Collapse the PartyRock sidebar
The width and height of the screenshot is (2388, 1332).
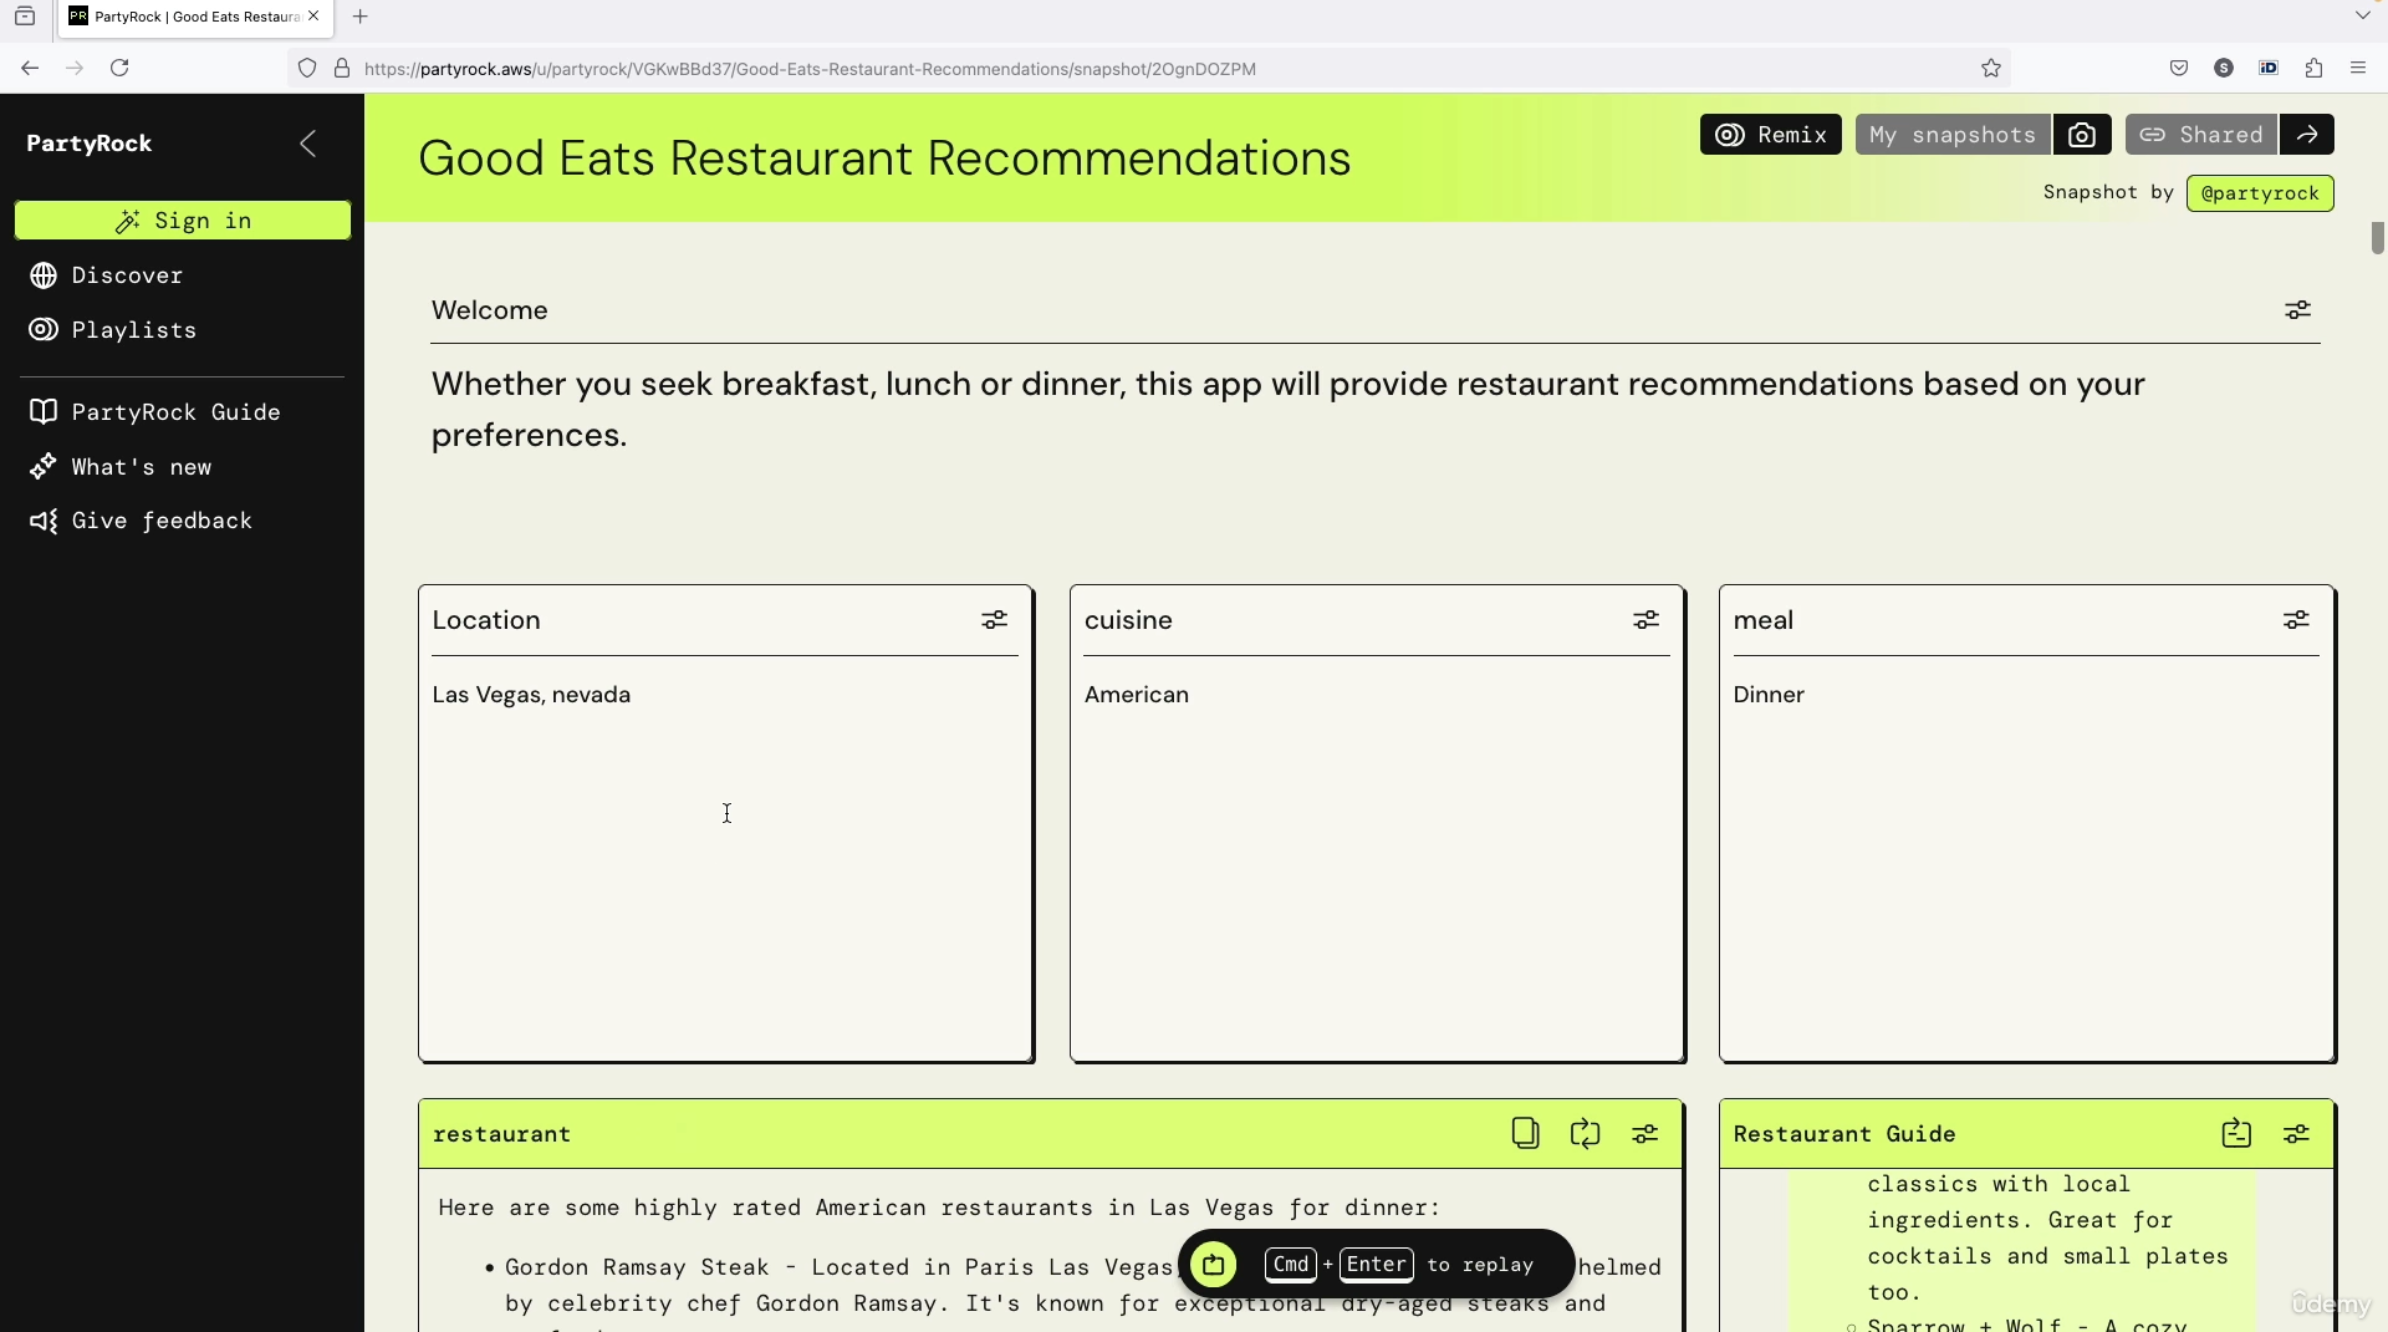(308, 144)
